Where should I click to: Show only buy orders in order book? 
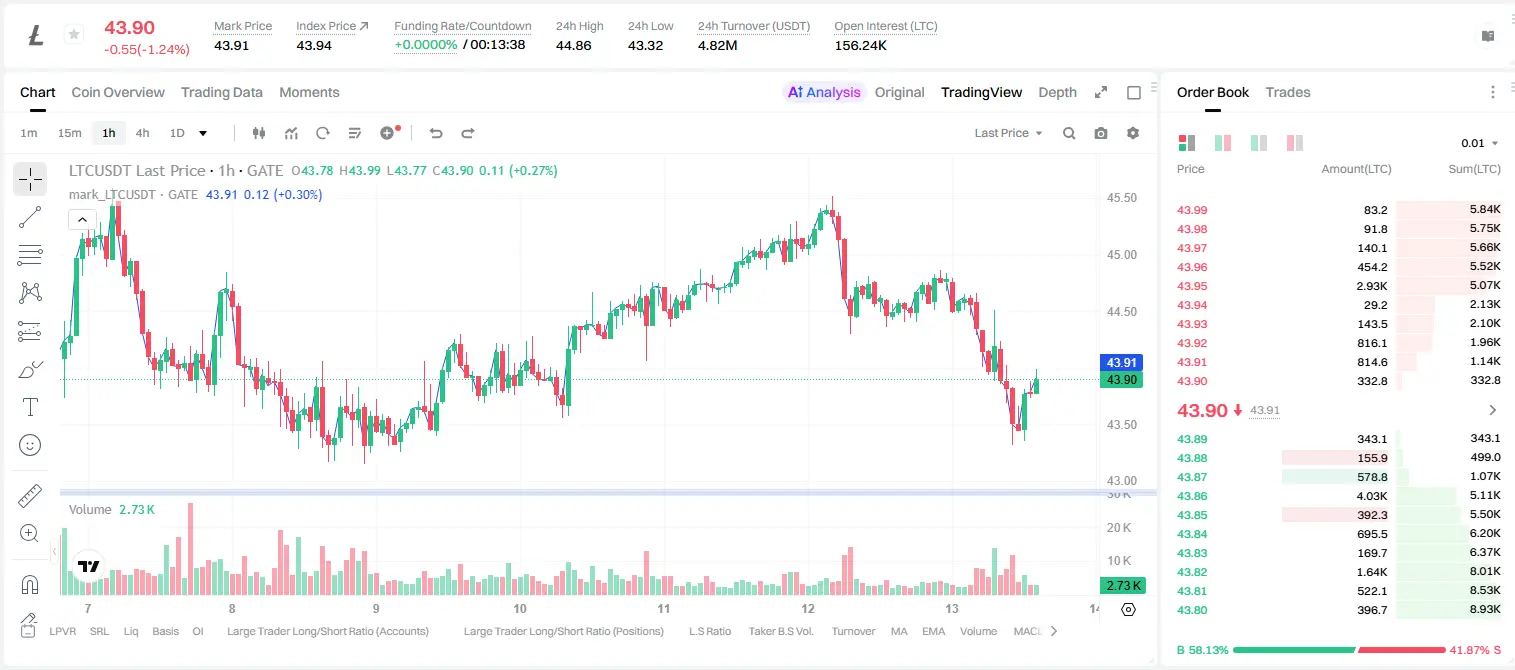tap(1258, 143)
